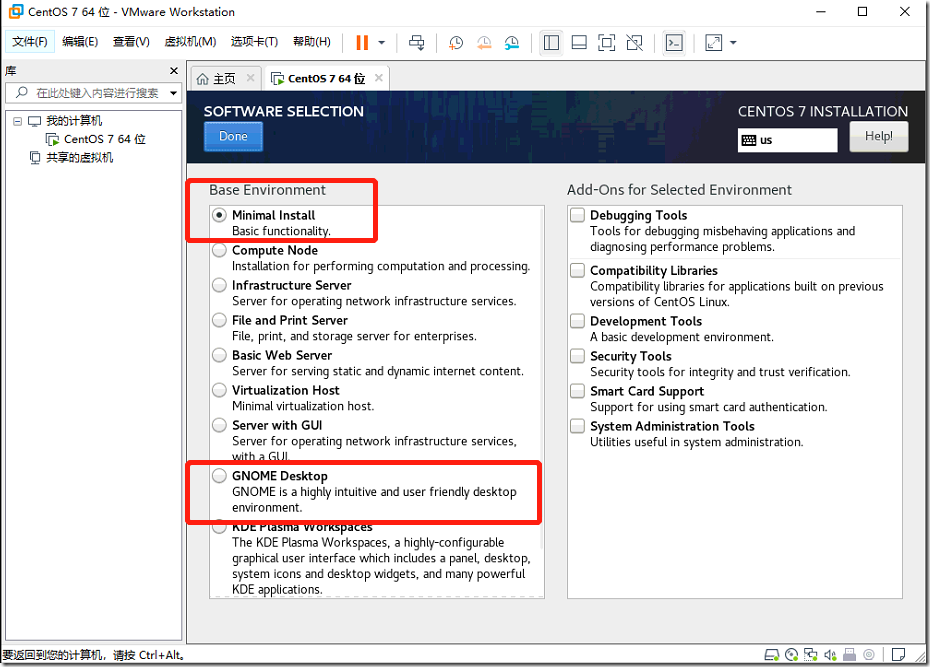930x667 pixels.
Task: Click the message log status bar icon
Action: point(898,655)
